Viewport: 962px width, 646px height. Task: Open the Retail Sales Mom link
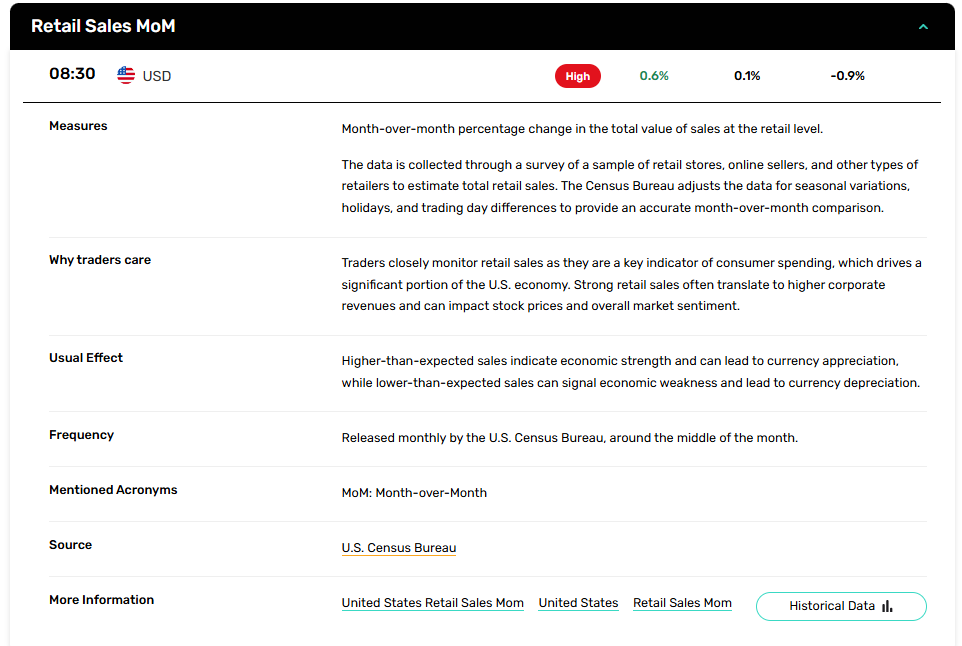(x=682, y=603)
